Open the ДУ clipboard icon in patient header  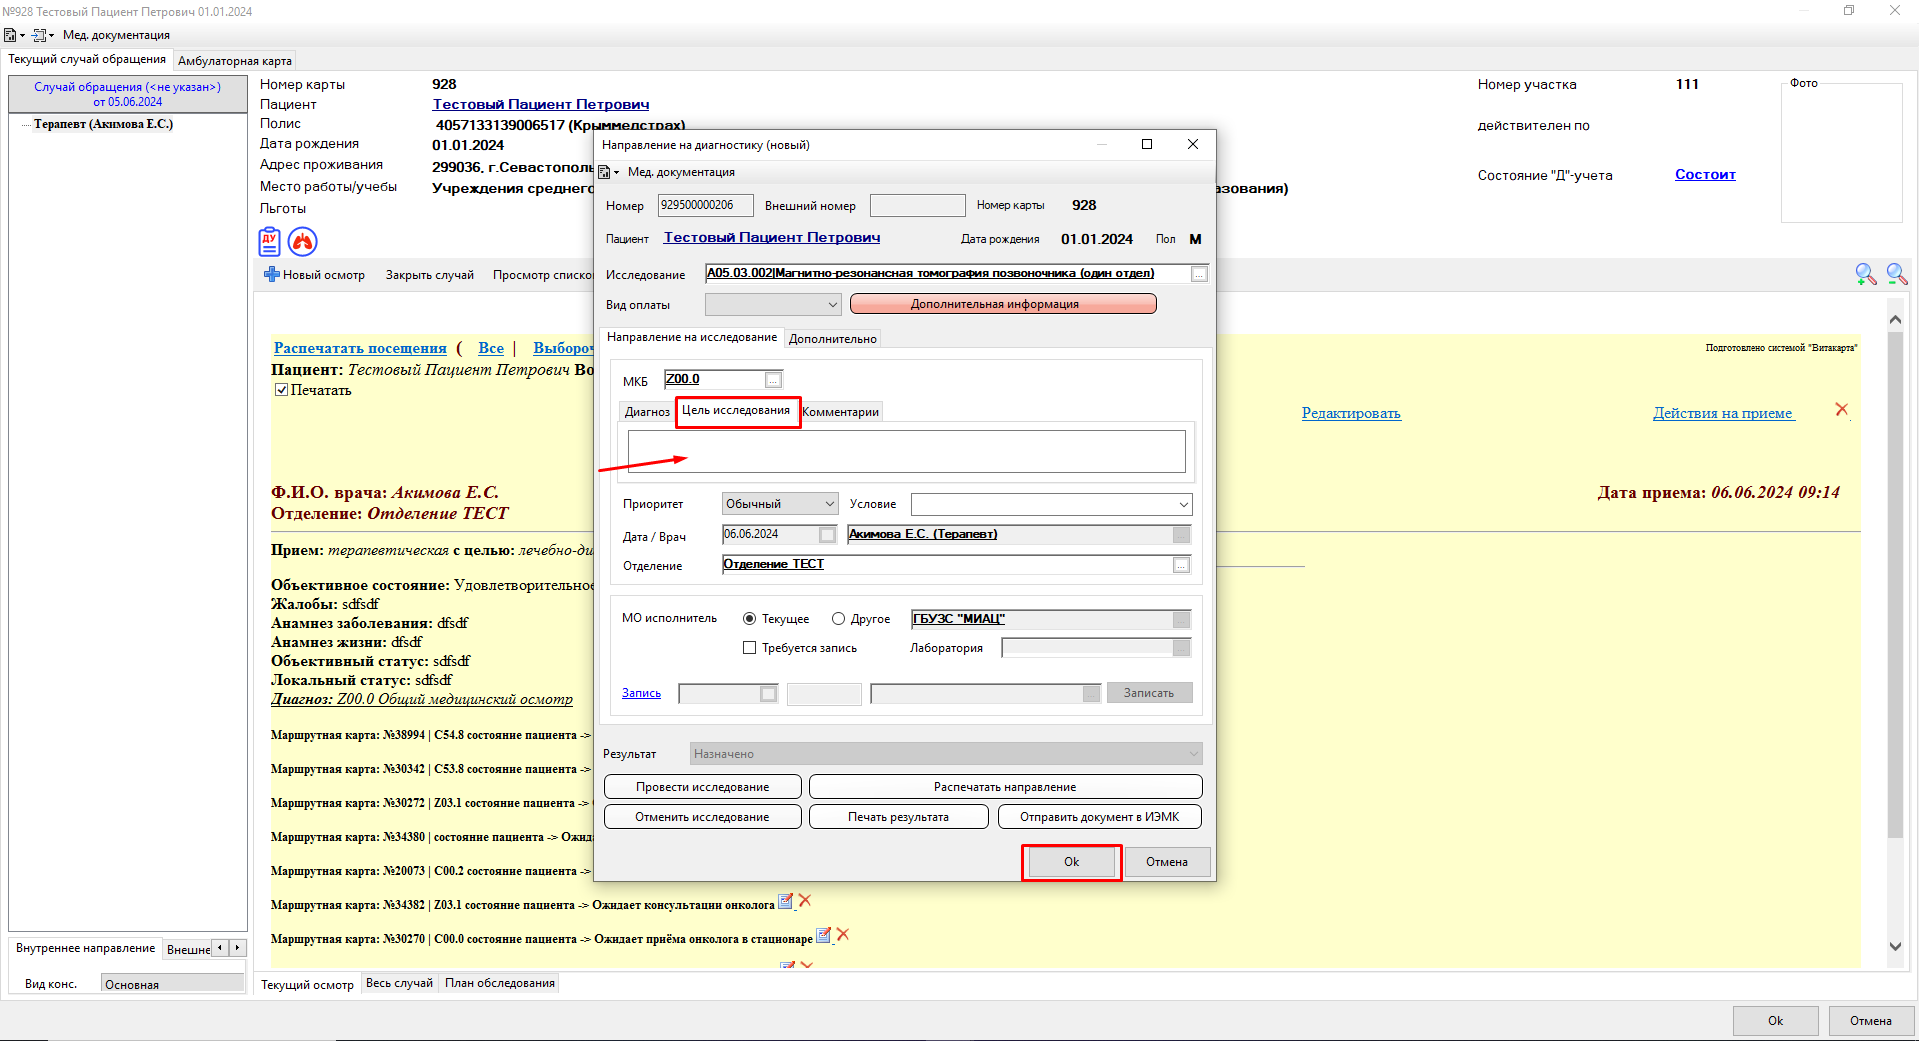tap(269, 241)
